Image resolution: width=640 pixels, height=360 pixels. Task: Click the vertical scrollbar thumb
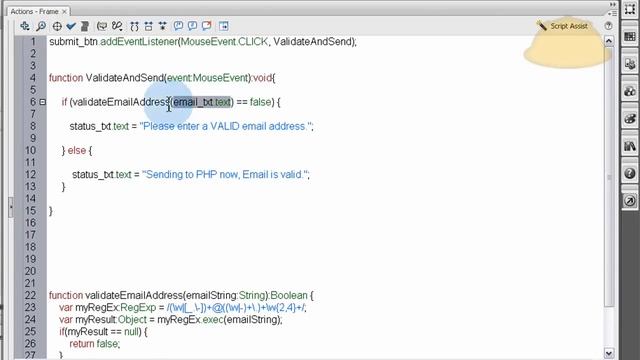tap(609, 176)
